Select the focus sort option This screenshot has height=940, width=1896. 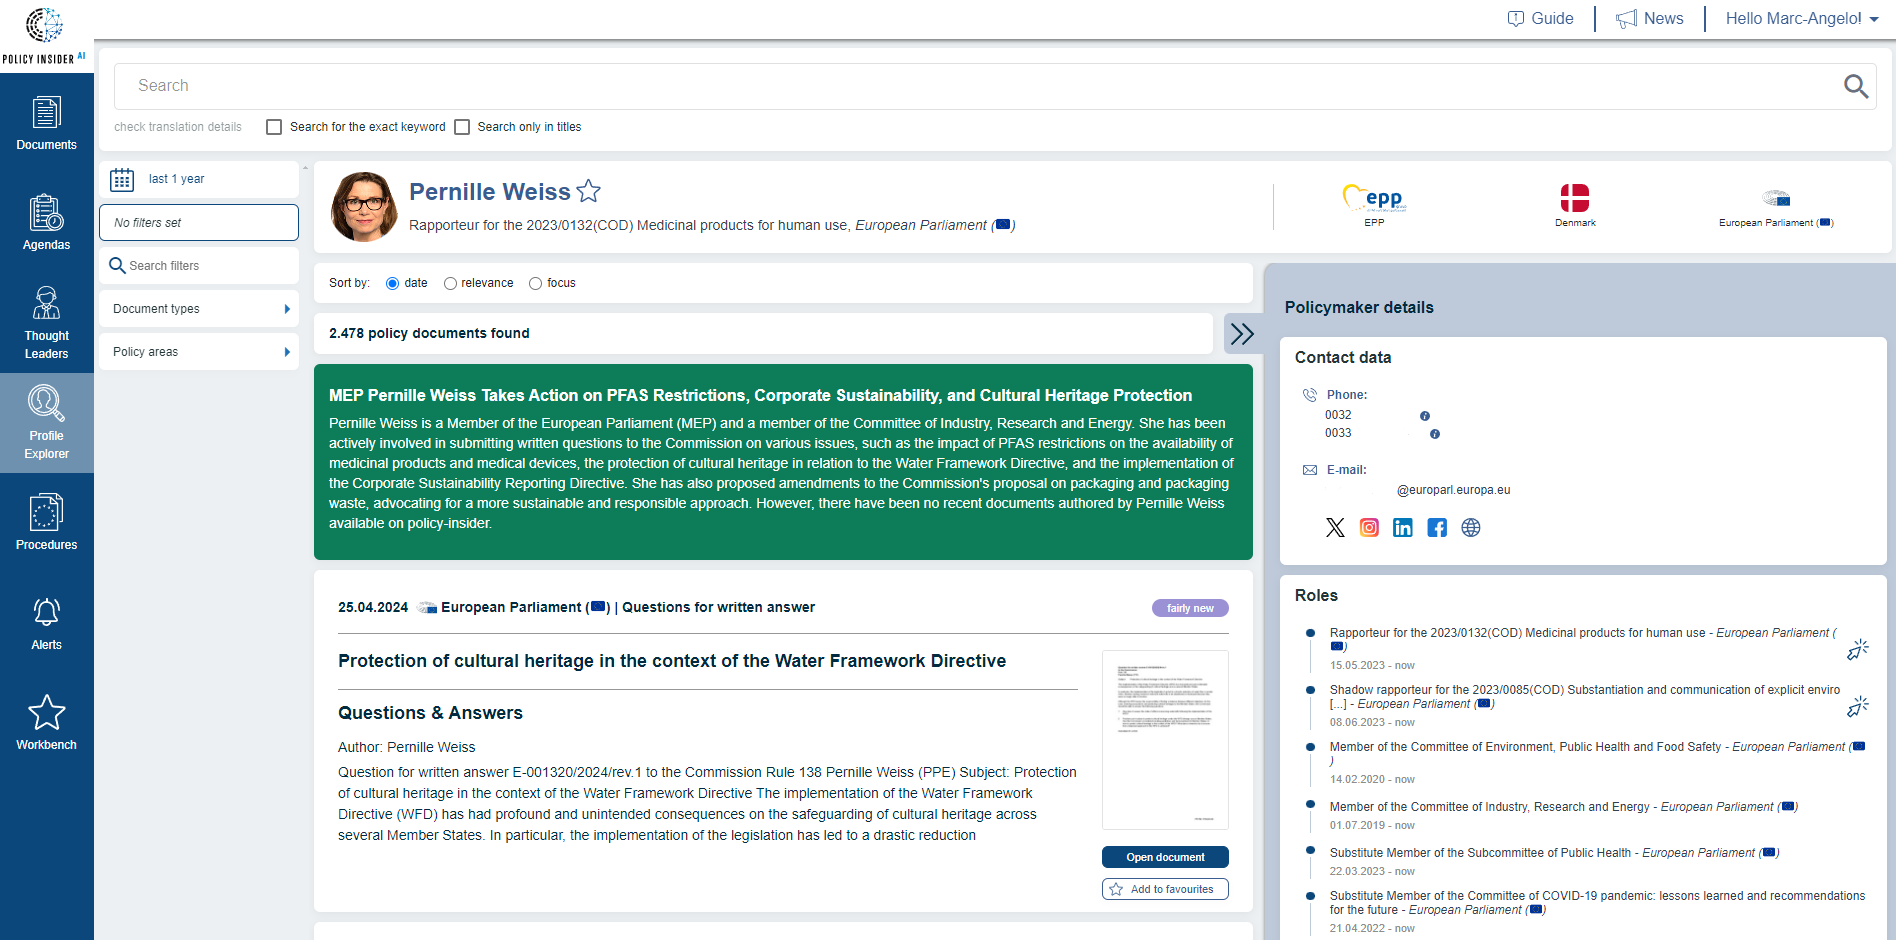(536, 284)
